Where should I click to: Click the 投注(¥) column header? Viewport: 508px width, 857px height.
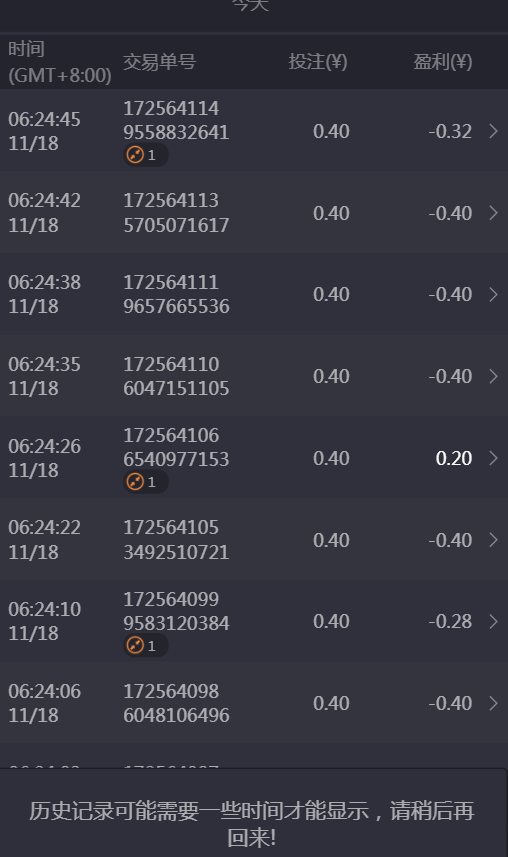click(318, 62)
